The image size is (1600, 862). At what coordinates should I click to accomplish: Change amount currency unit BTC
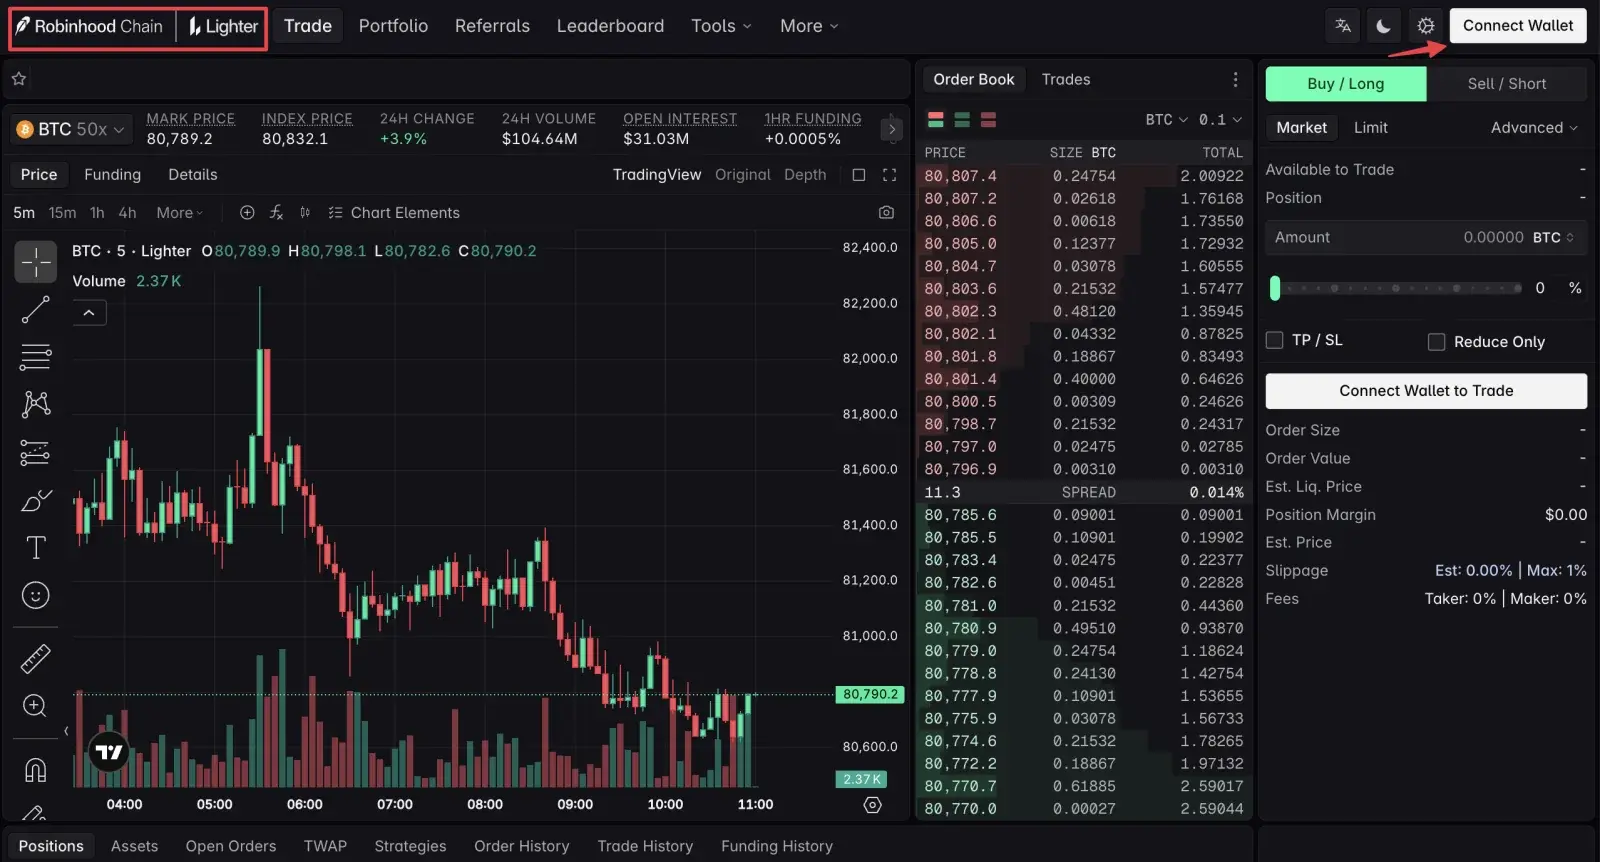click(1554, 238)
